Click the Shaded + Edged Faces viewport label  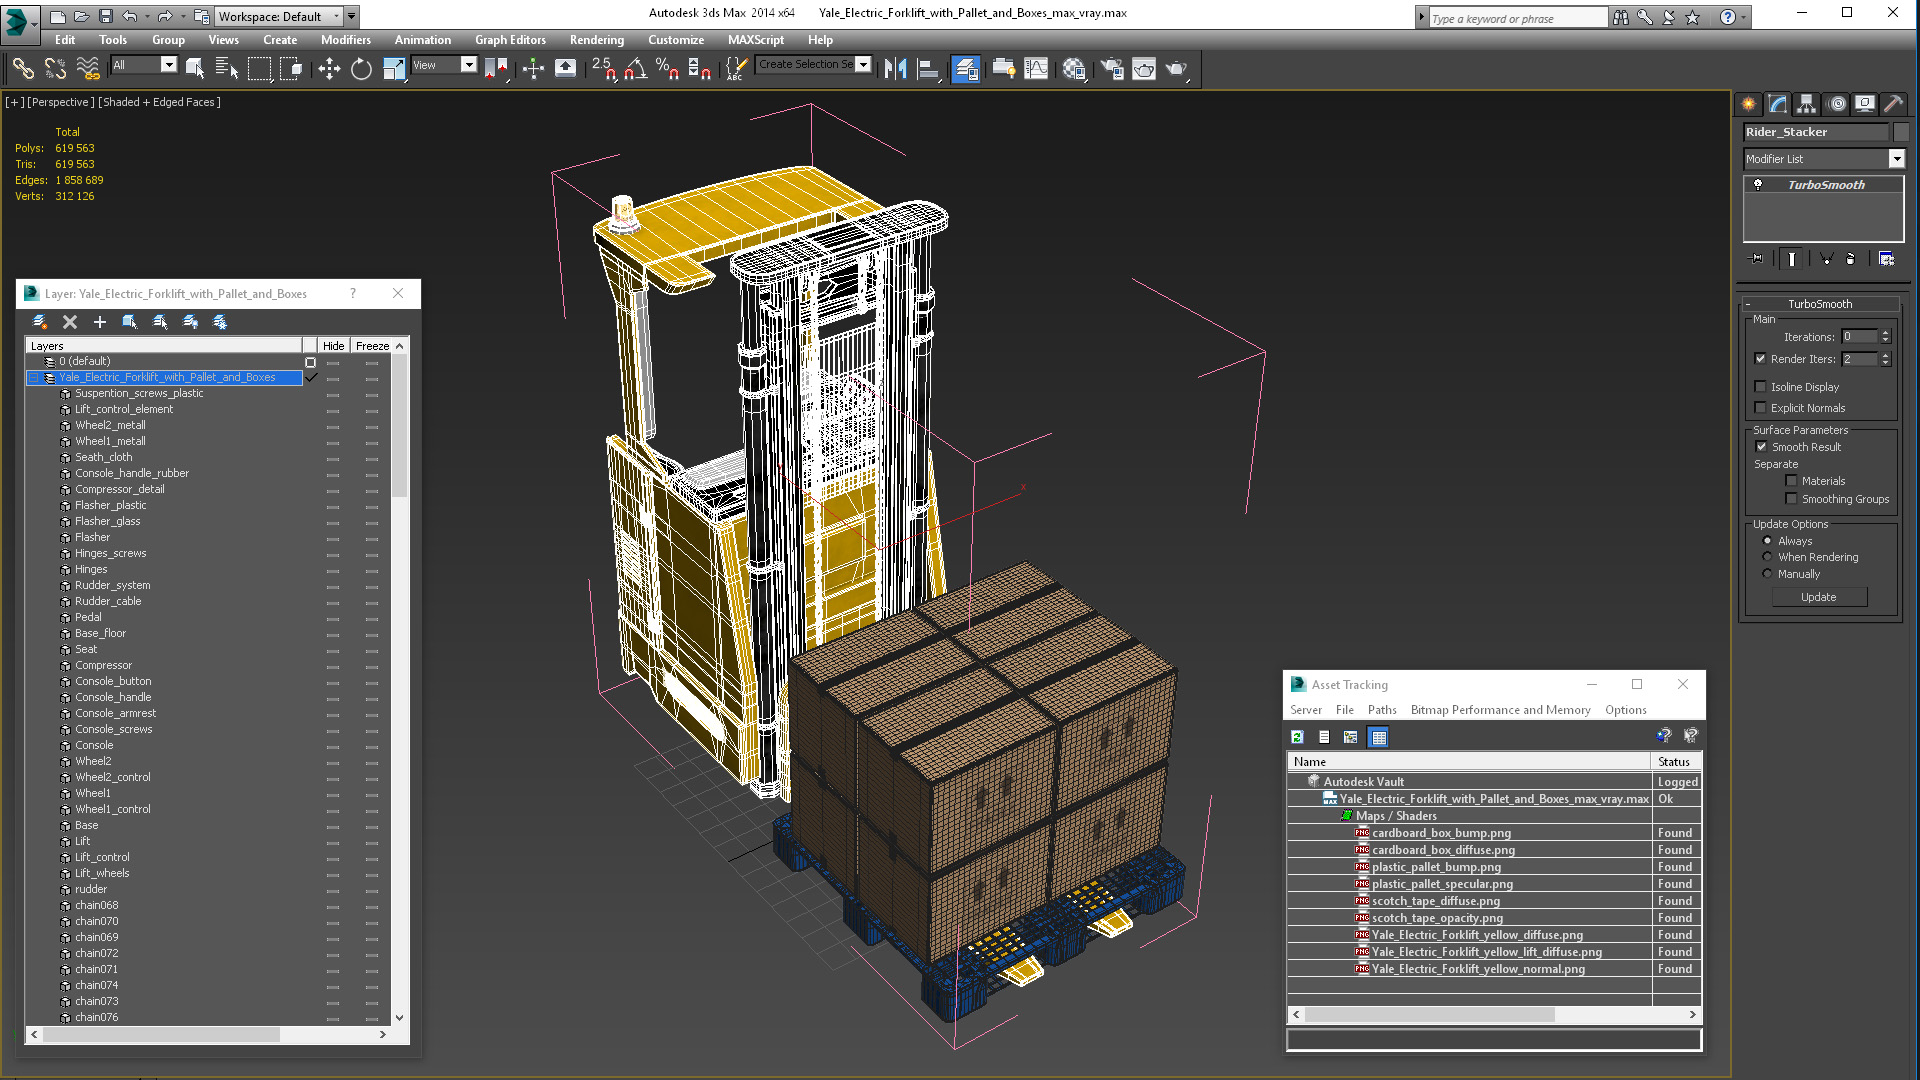point(159,102)
